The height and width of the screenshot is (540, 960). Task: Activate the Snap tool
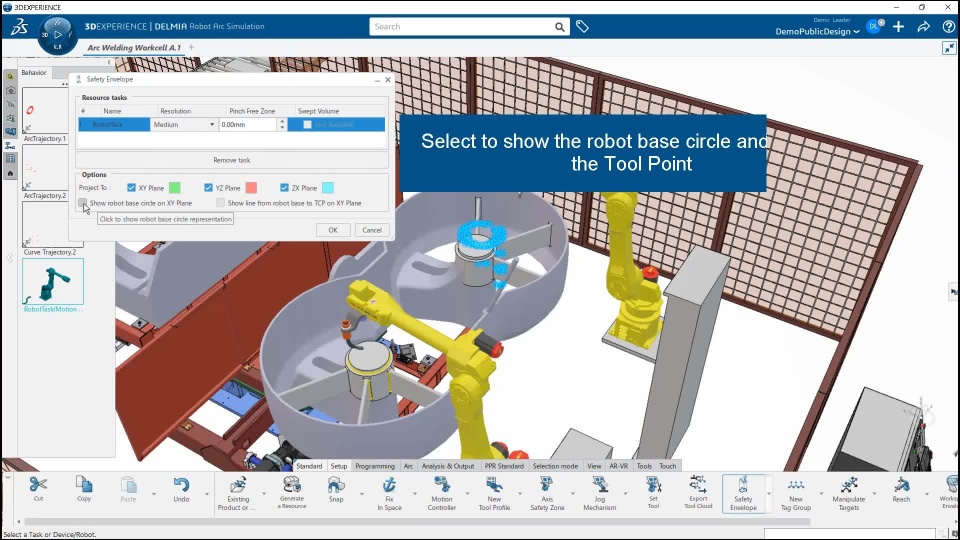click(x=336, y=489)
